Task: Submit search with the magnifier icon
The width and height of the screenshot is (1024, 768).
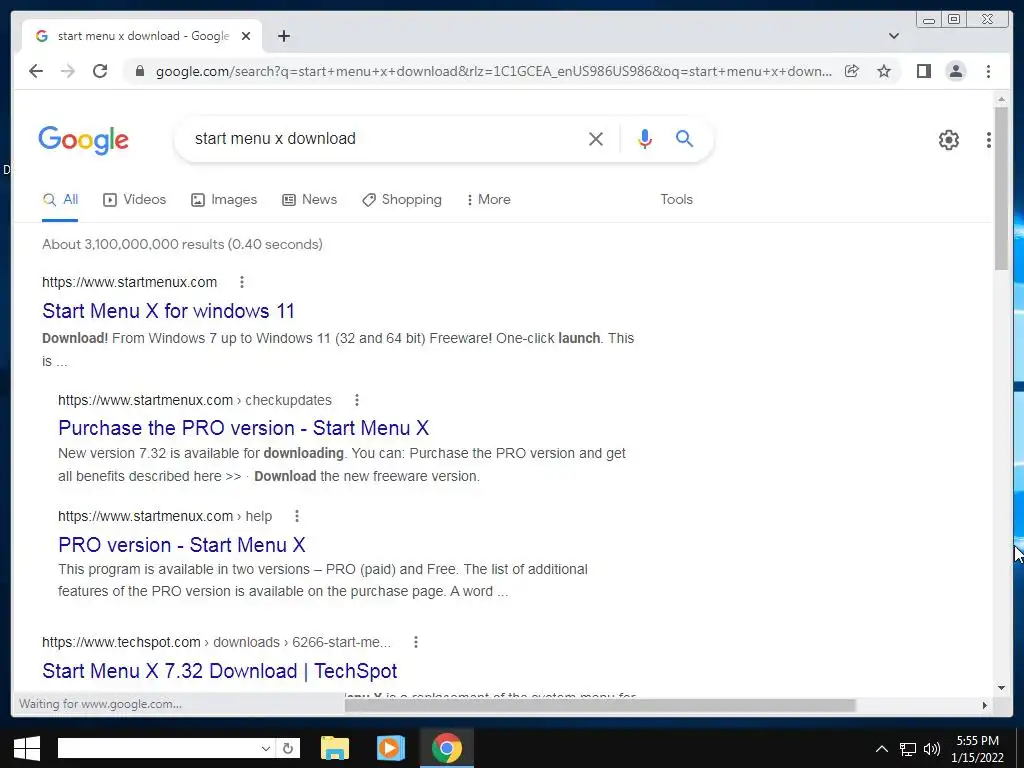Action: [x=684, y=138]
